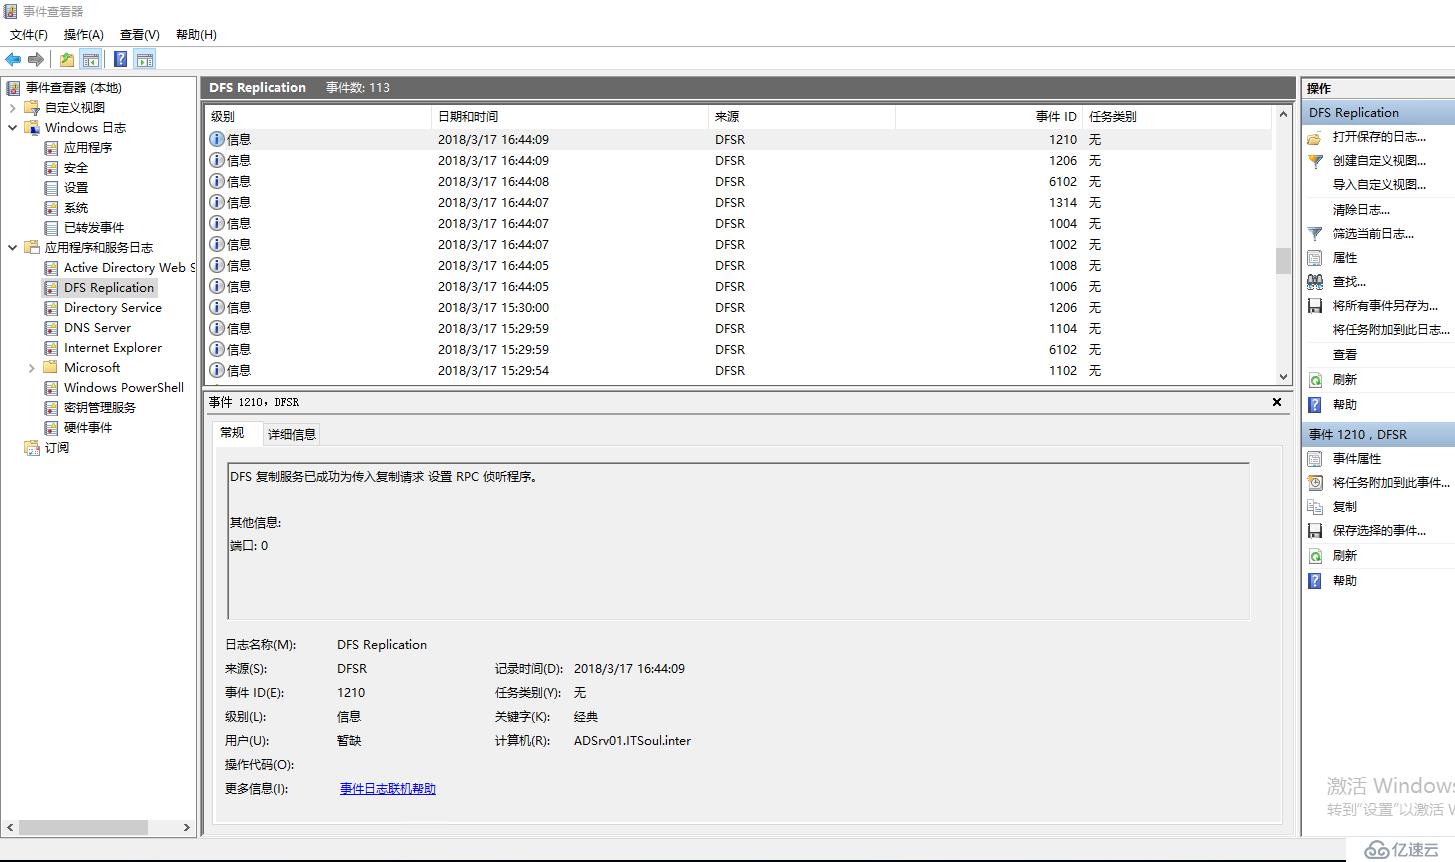Click Filter Current Log (筛选当前日志) action
This screenshot has width=1455, height=862.
1373,234
